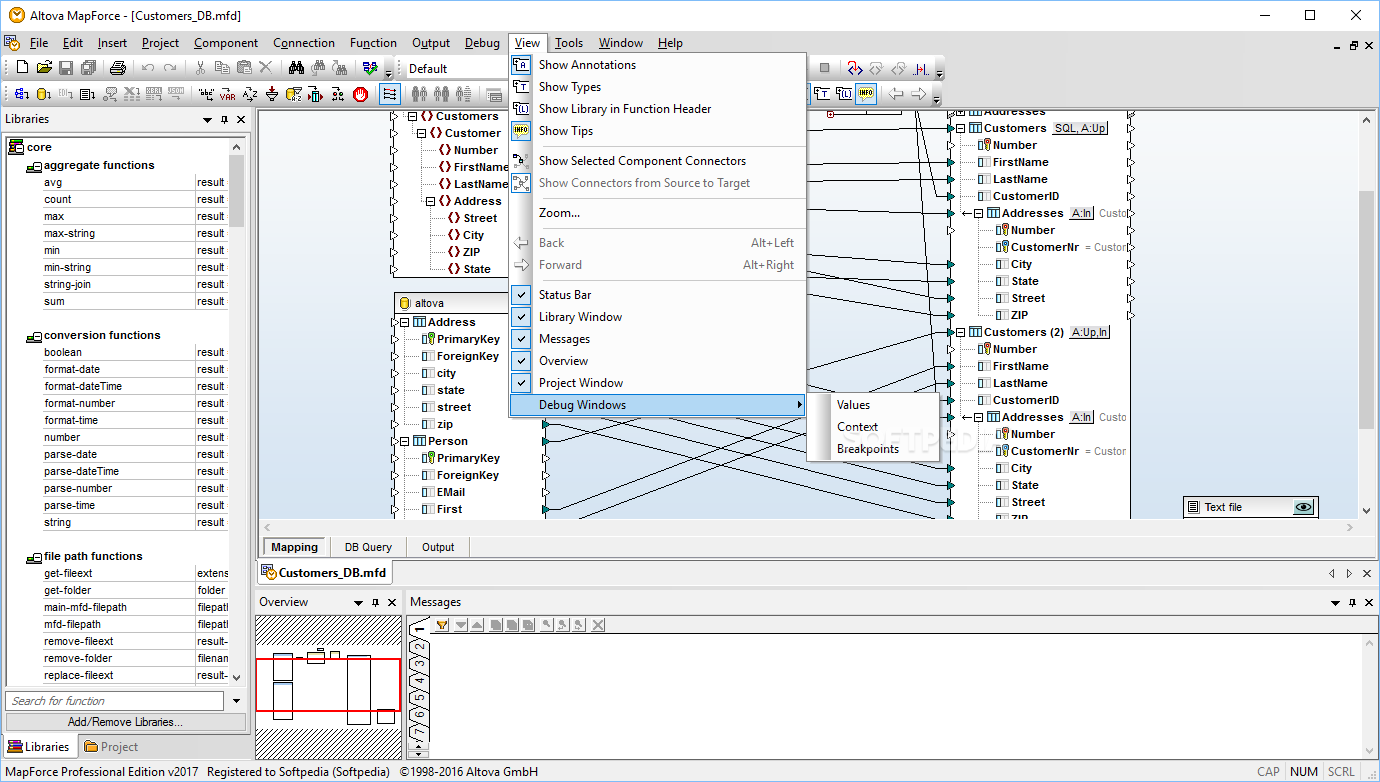
Task: Open Libraries panel menu dropdown arrow
Action: click(x=208, y=119)
